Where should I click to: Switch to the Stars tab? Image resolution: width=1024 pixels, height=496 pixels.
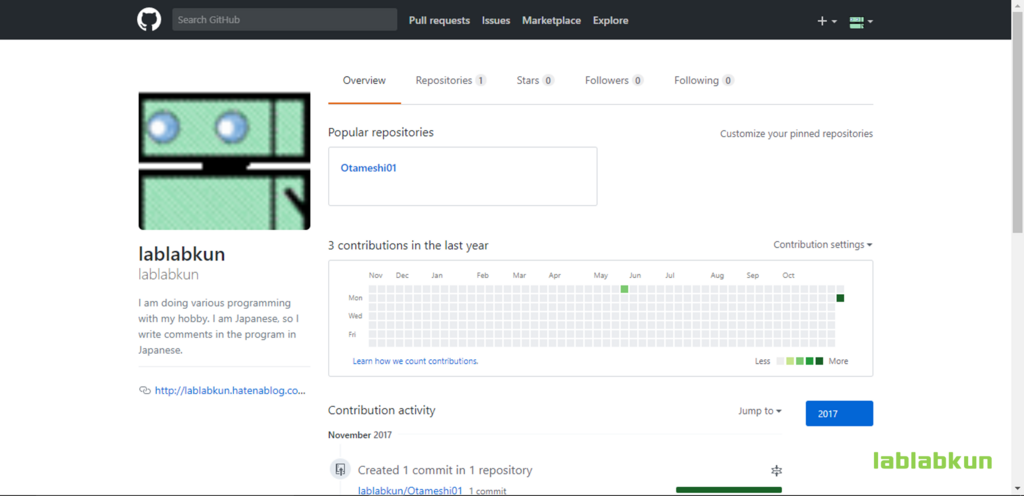[535, 81]
